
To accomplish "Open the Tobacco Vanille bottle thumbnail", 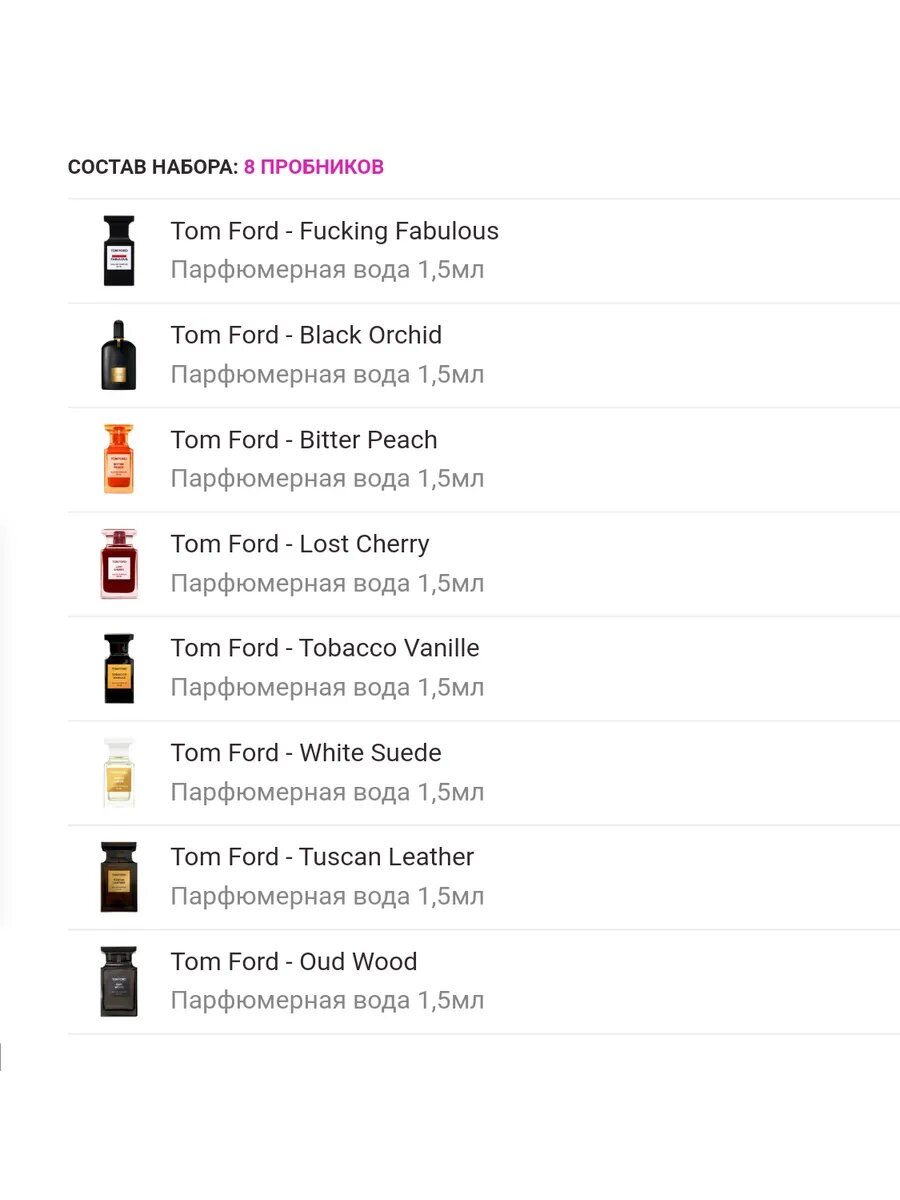I will tap(119, 668).
